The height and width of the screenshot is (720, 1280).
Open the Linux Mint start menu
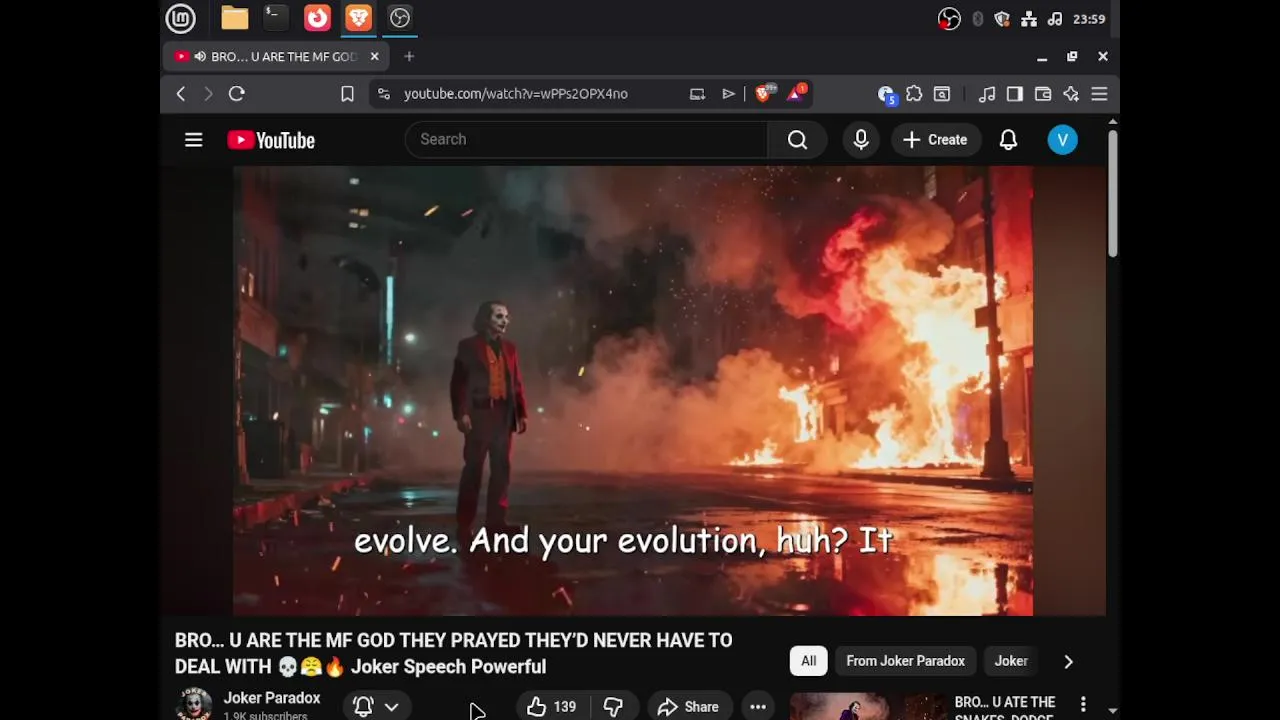pyautogui.click(x=180, y=18)
